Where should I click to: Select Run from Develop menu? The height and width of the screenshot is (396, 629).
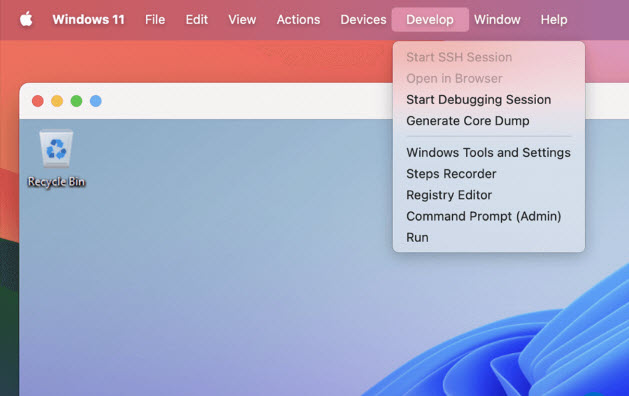[x=489, y=238]
